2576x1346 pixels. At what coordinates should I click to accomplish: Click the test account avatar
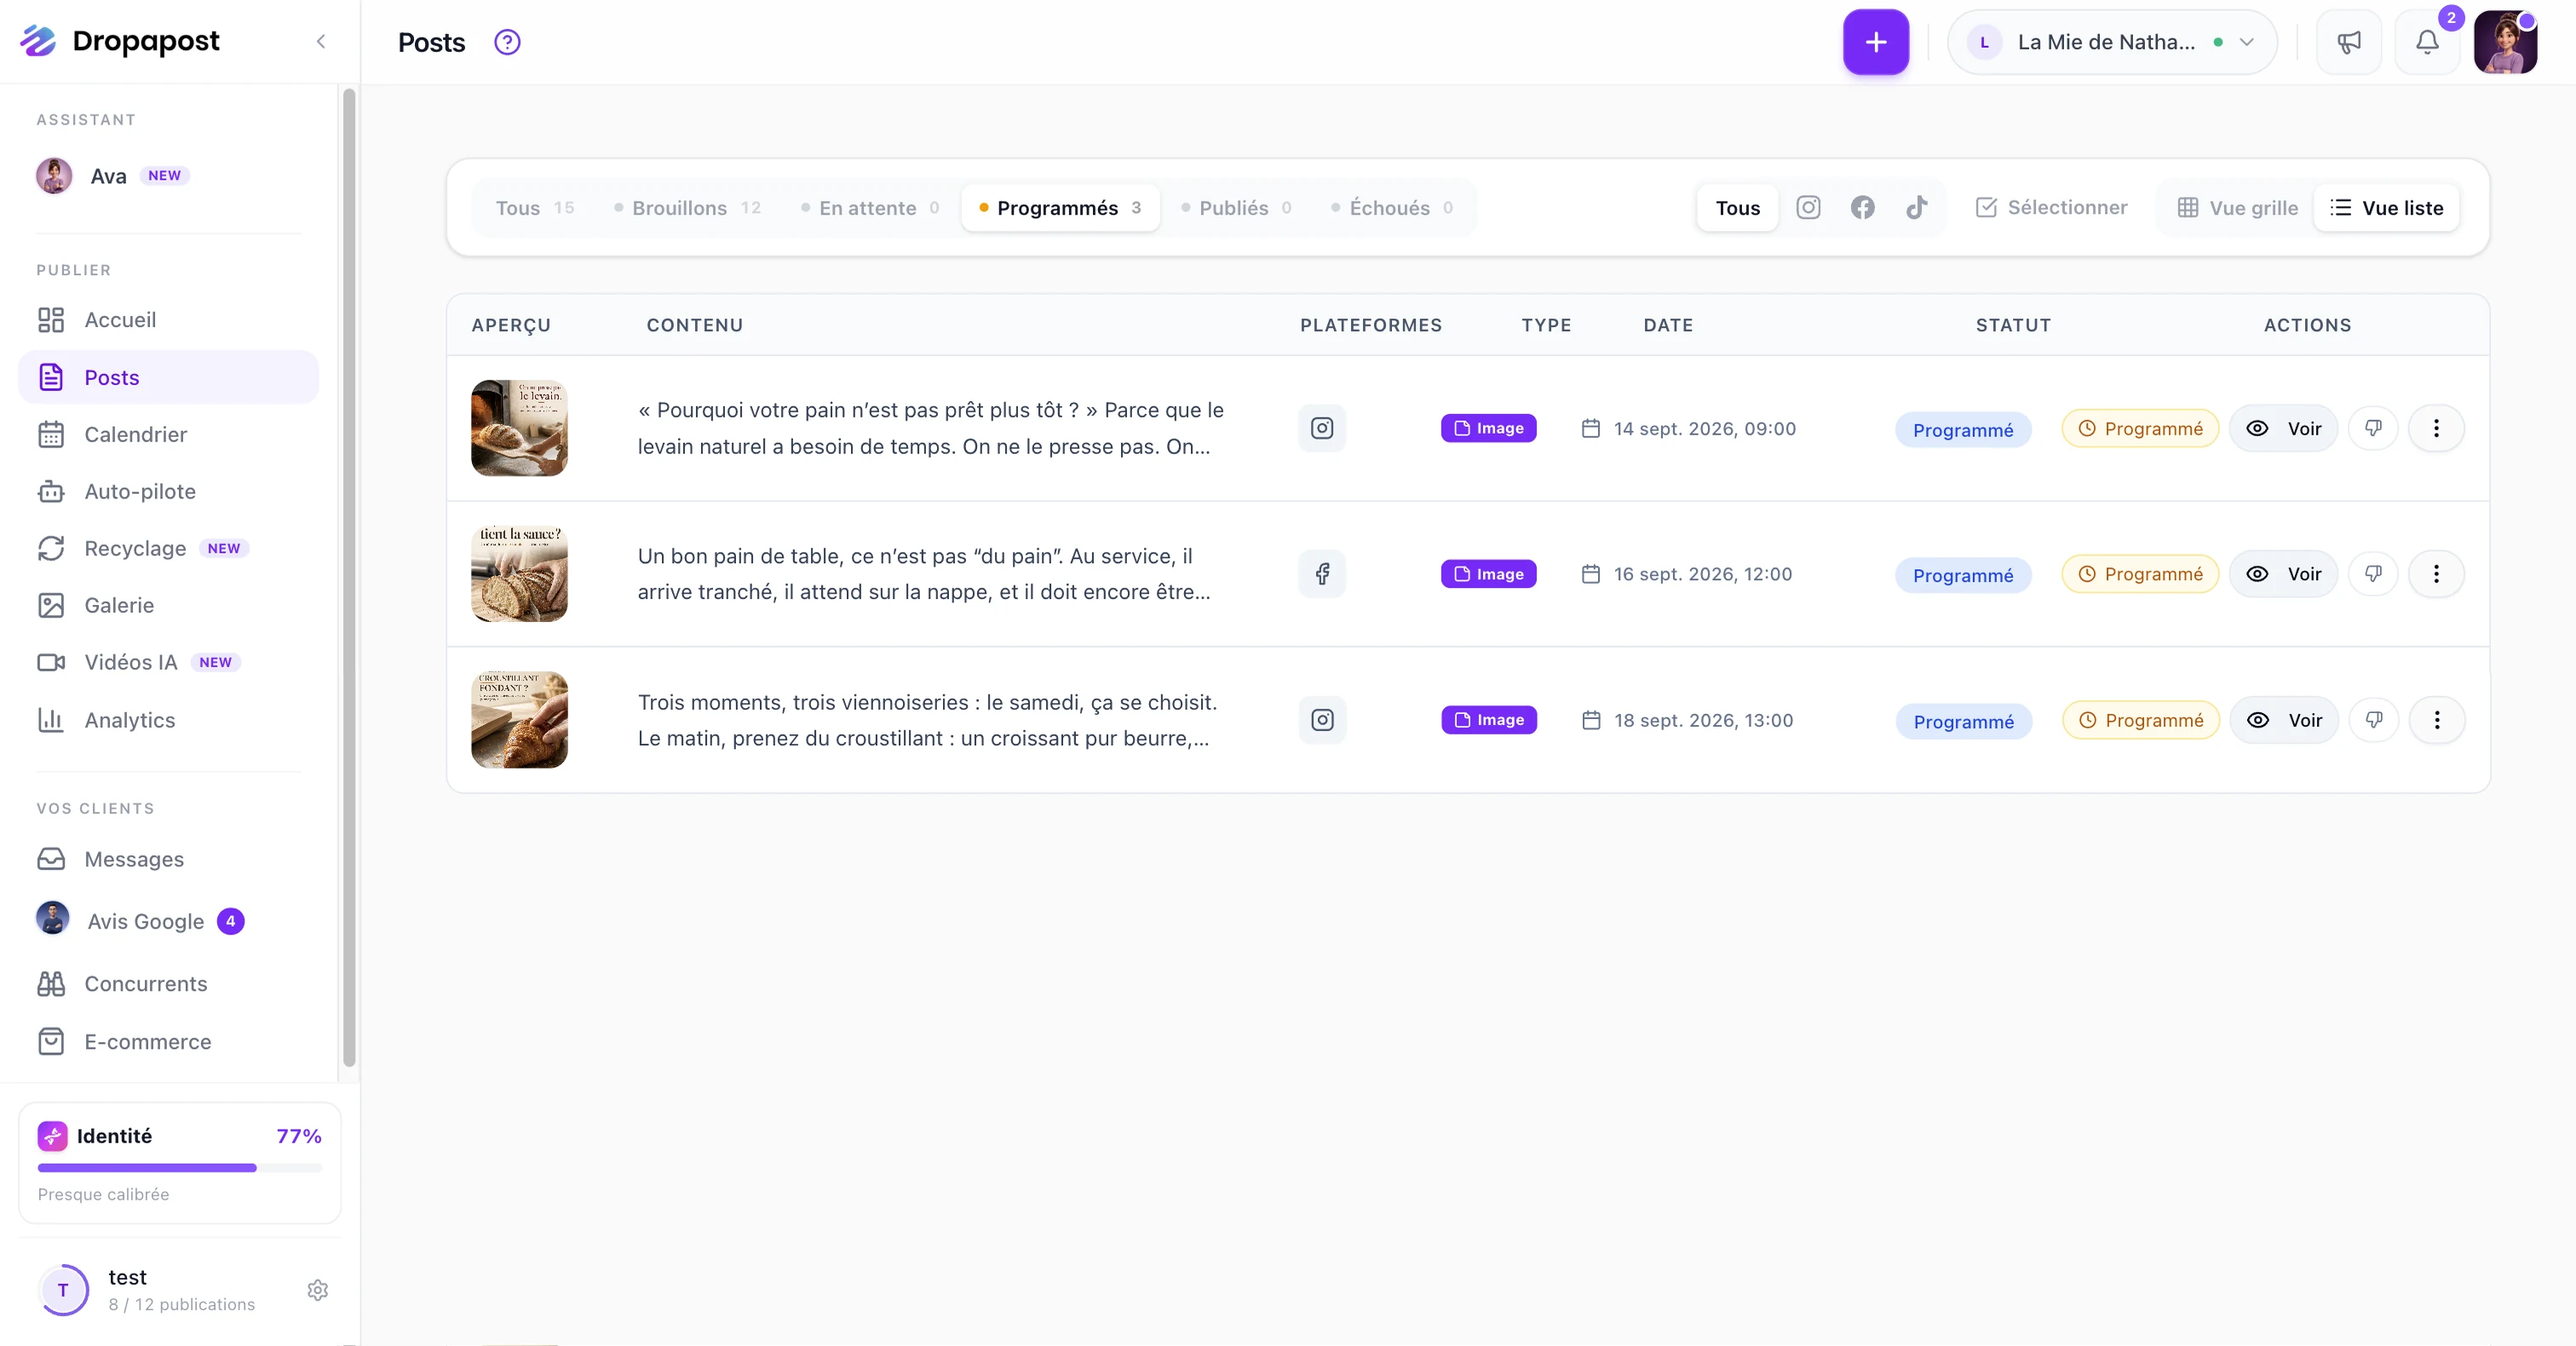(x=63, y=1290)
